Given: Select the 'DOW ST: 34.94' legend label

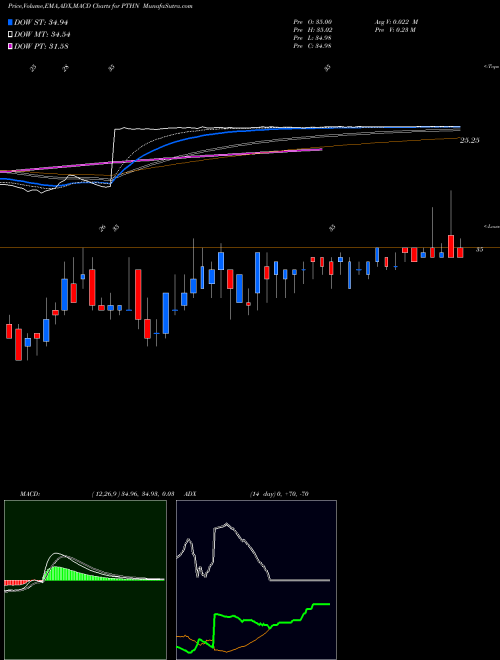Looking at the screenshot, I should [41, 23].
